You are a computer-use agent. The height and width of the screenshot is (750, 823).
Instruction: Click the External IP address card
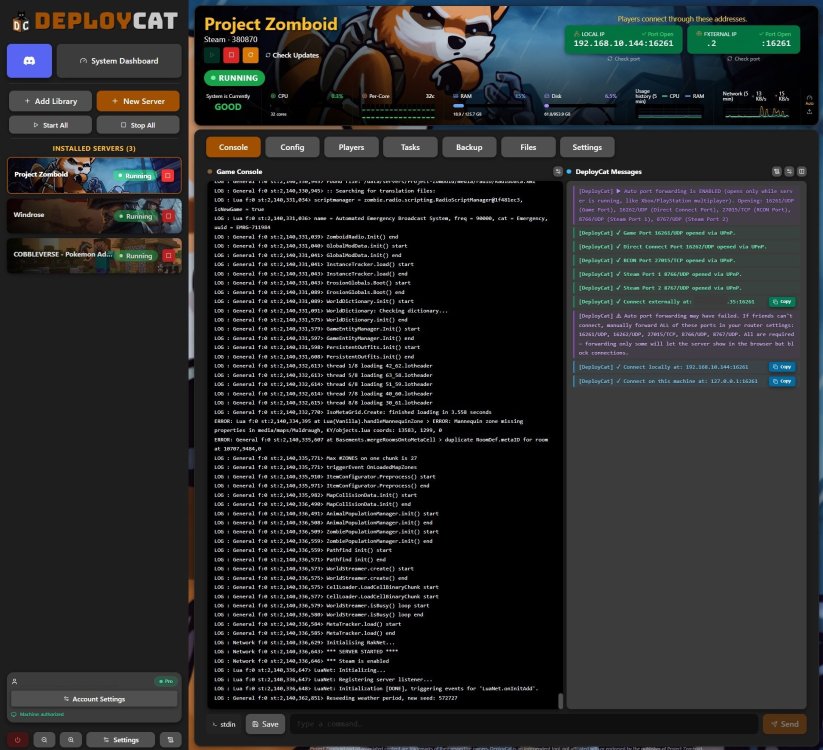pos(744,39)
